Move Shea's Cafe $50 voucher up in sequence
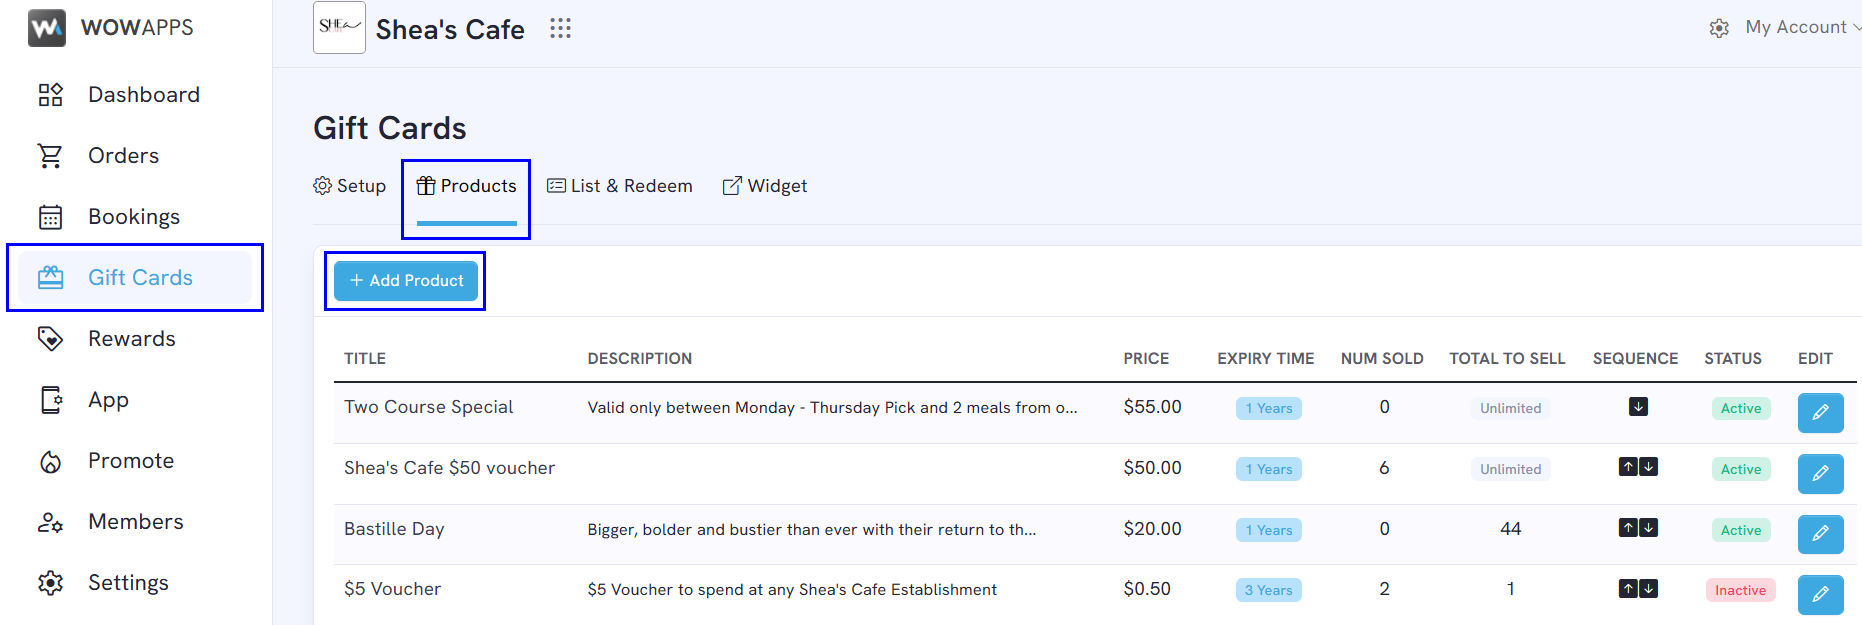Viewport: 1862px width, 625px height. click(1628, 467)
